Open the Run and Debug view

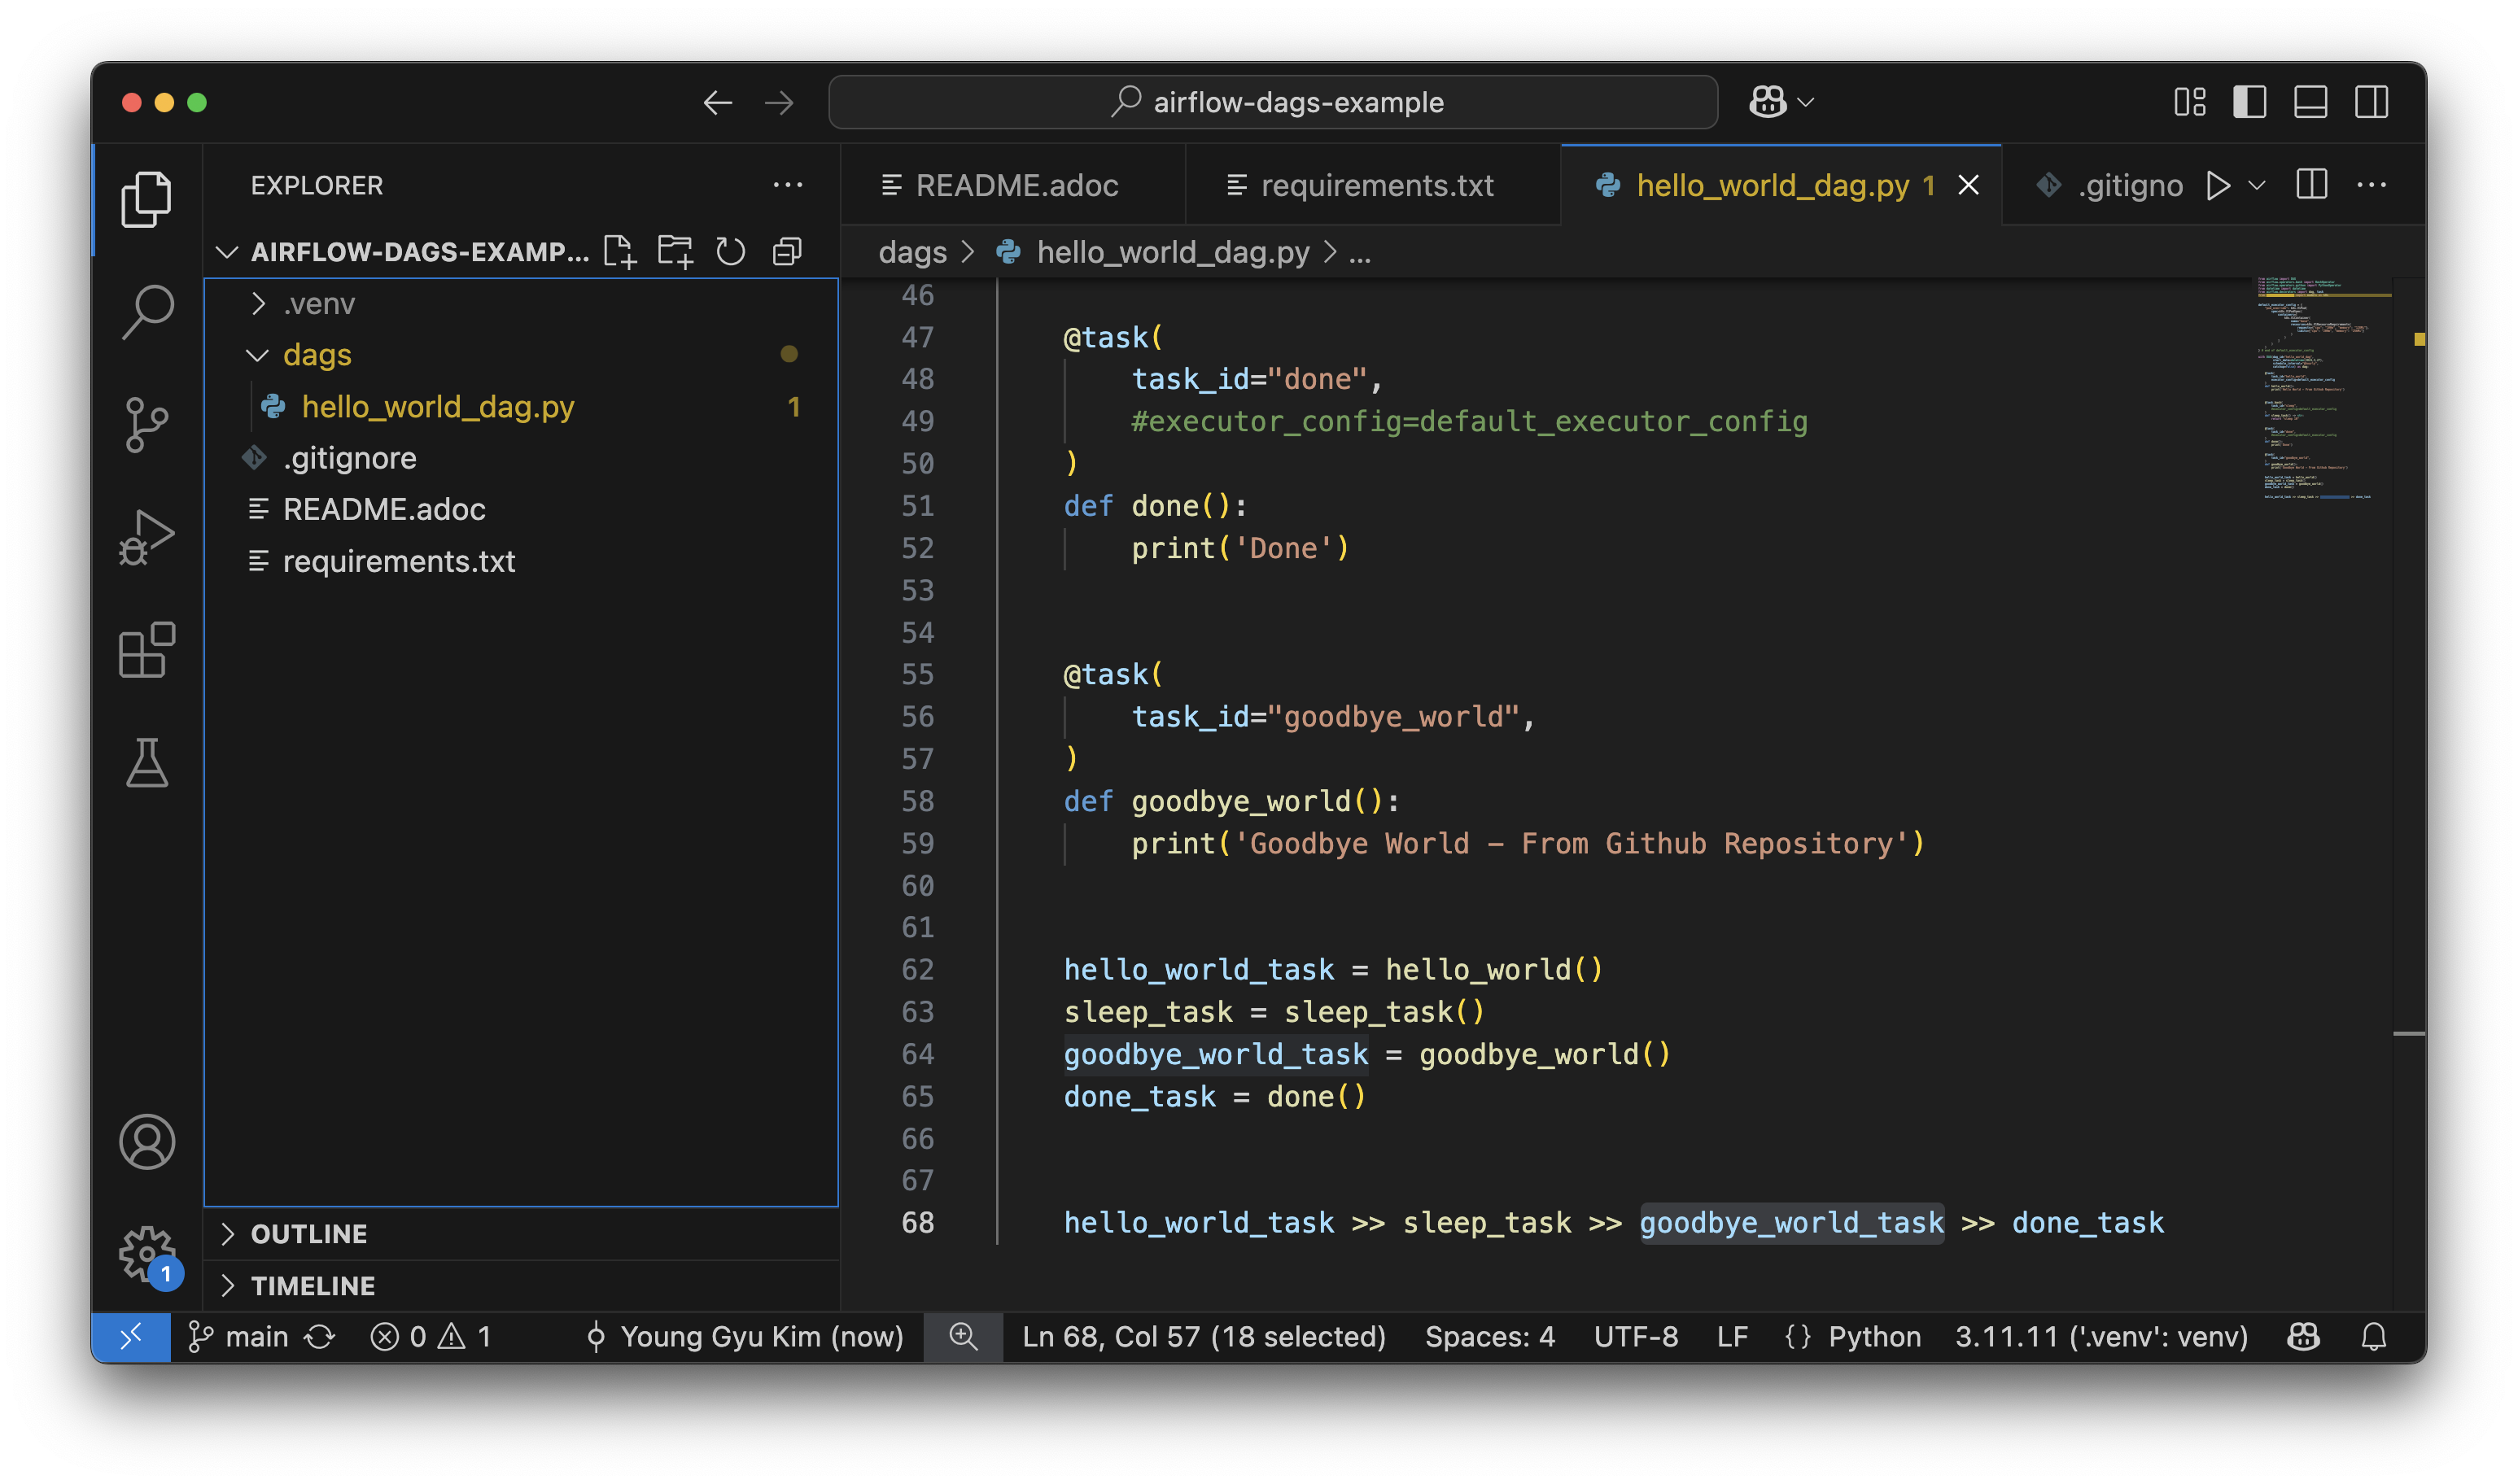pyautogui.click(x=147, y=537)
